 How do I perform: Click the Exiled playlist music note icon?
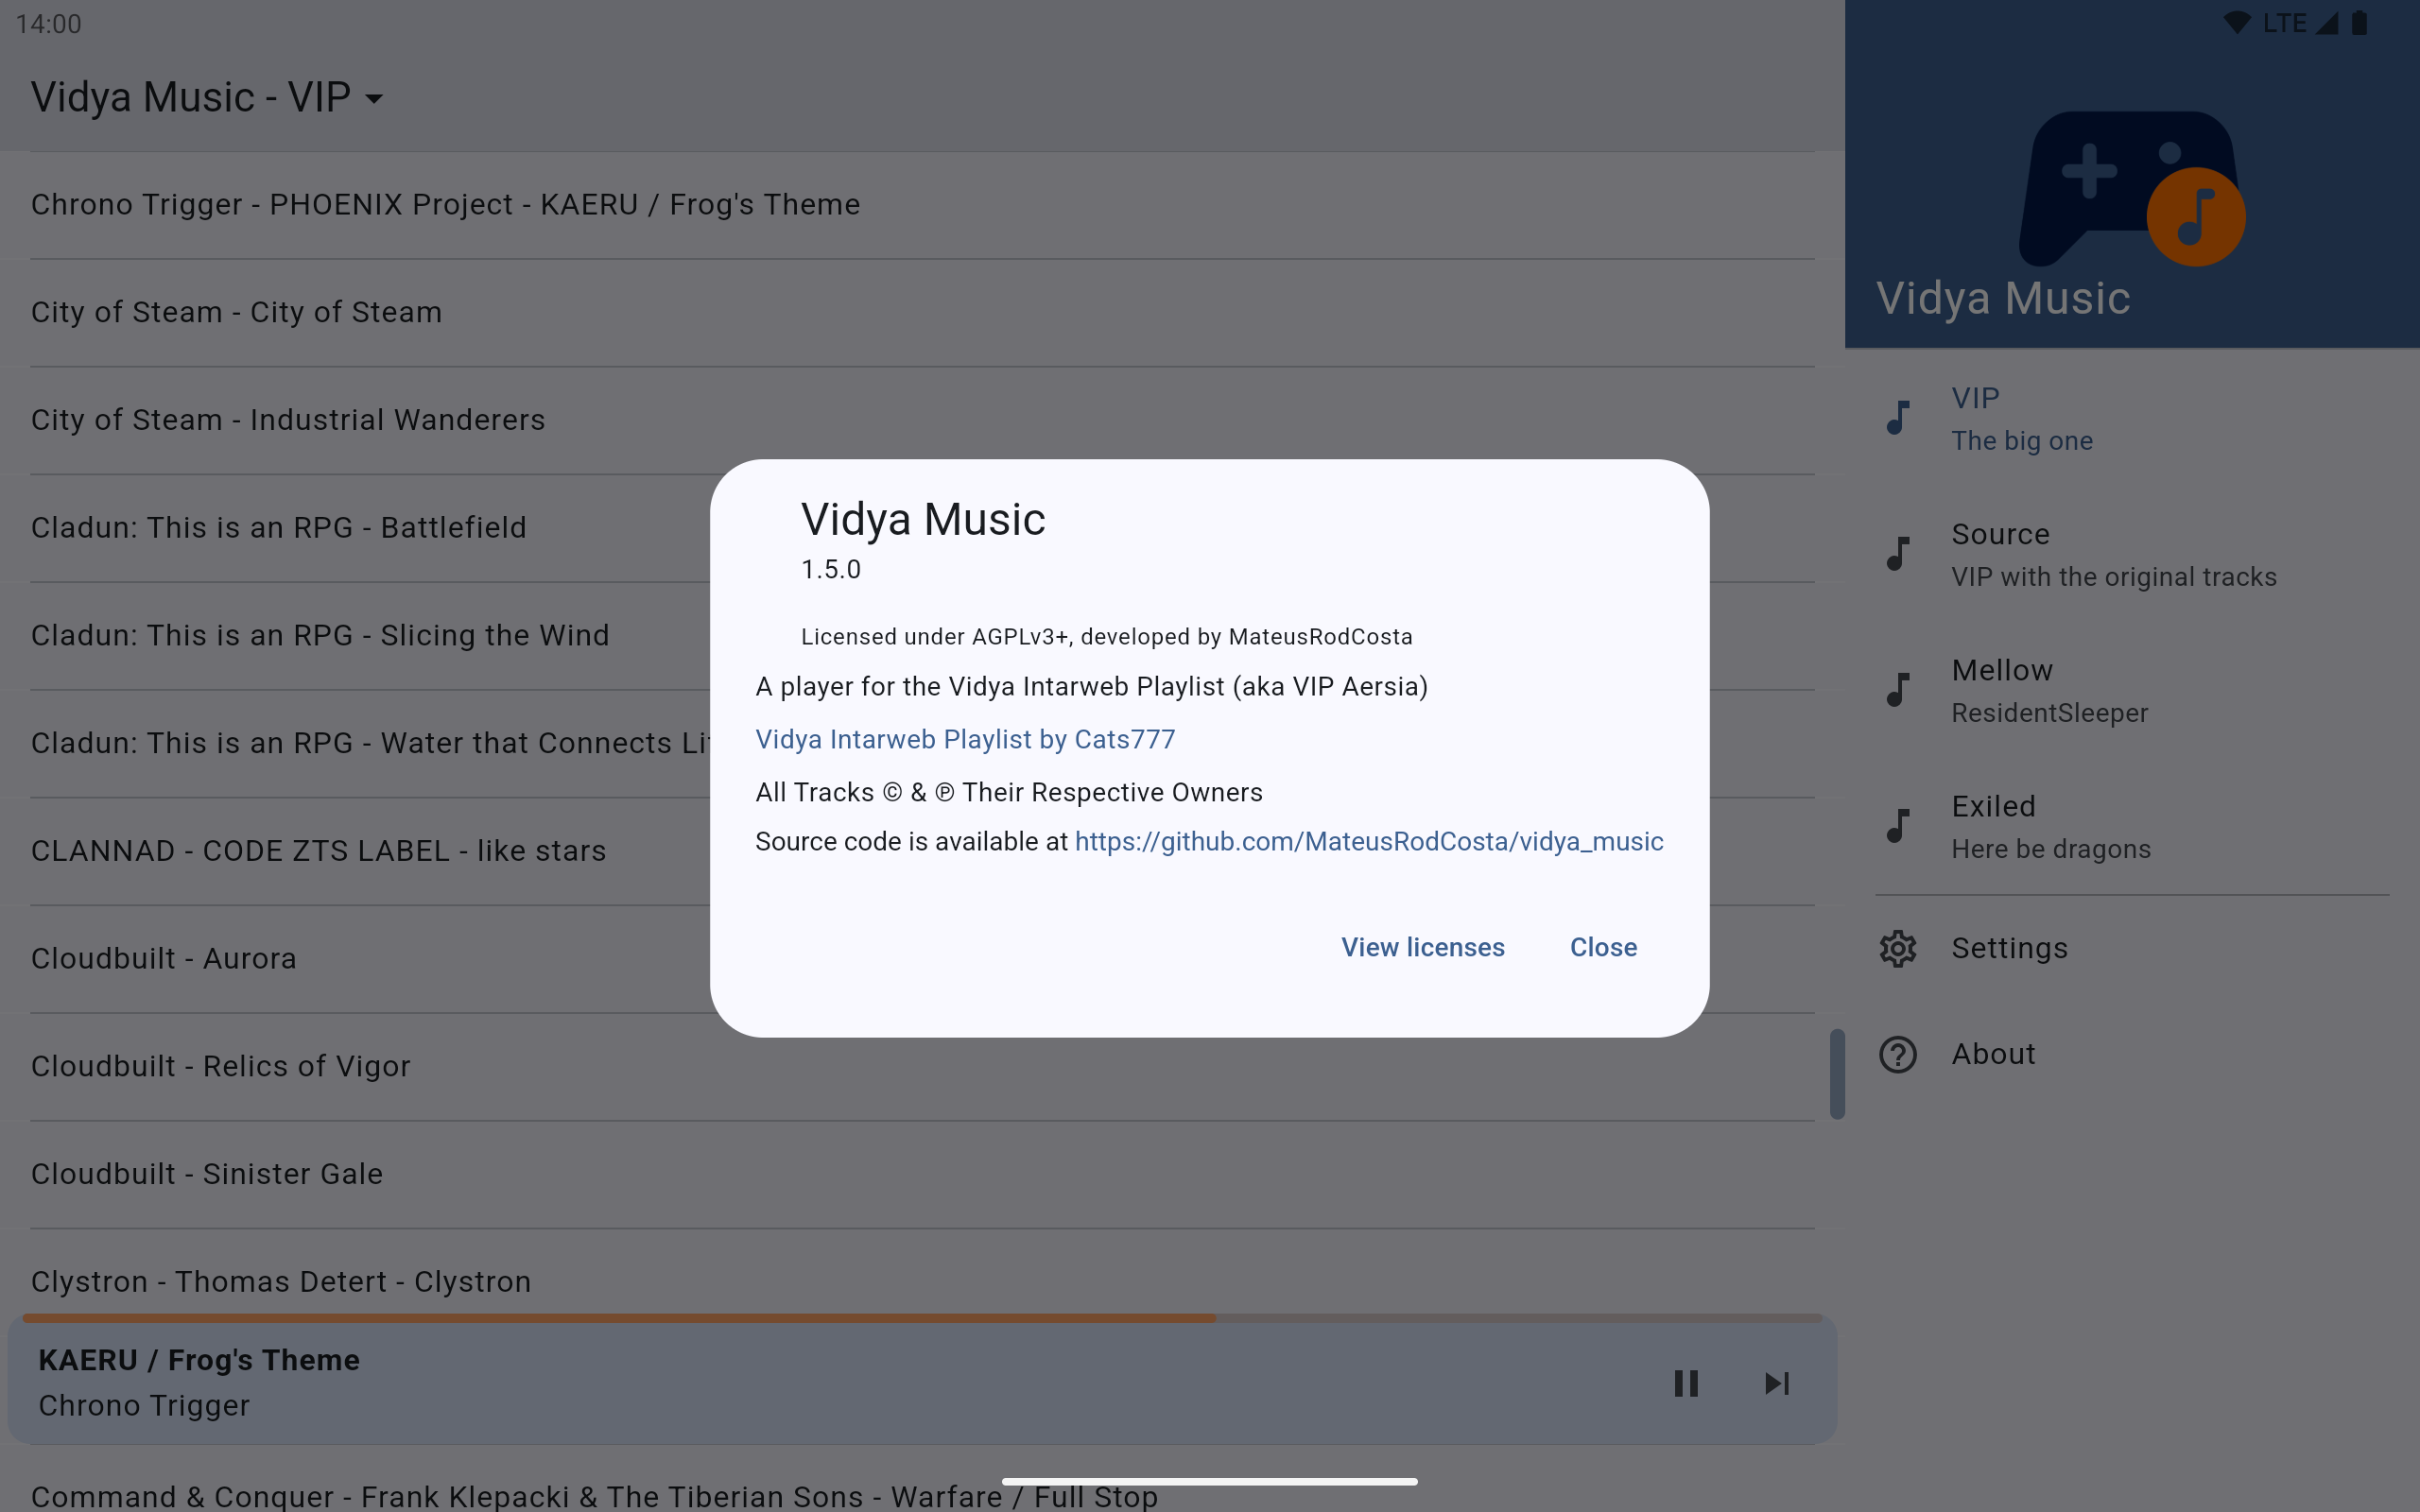[1897, 826]
